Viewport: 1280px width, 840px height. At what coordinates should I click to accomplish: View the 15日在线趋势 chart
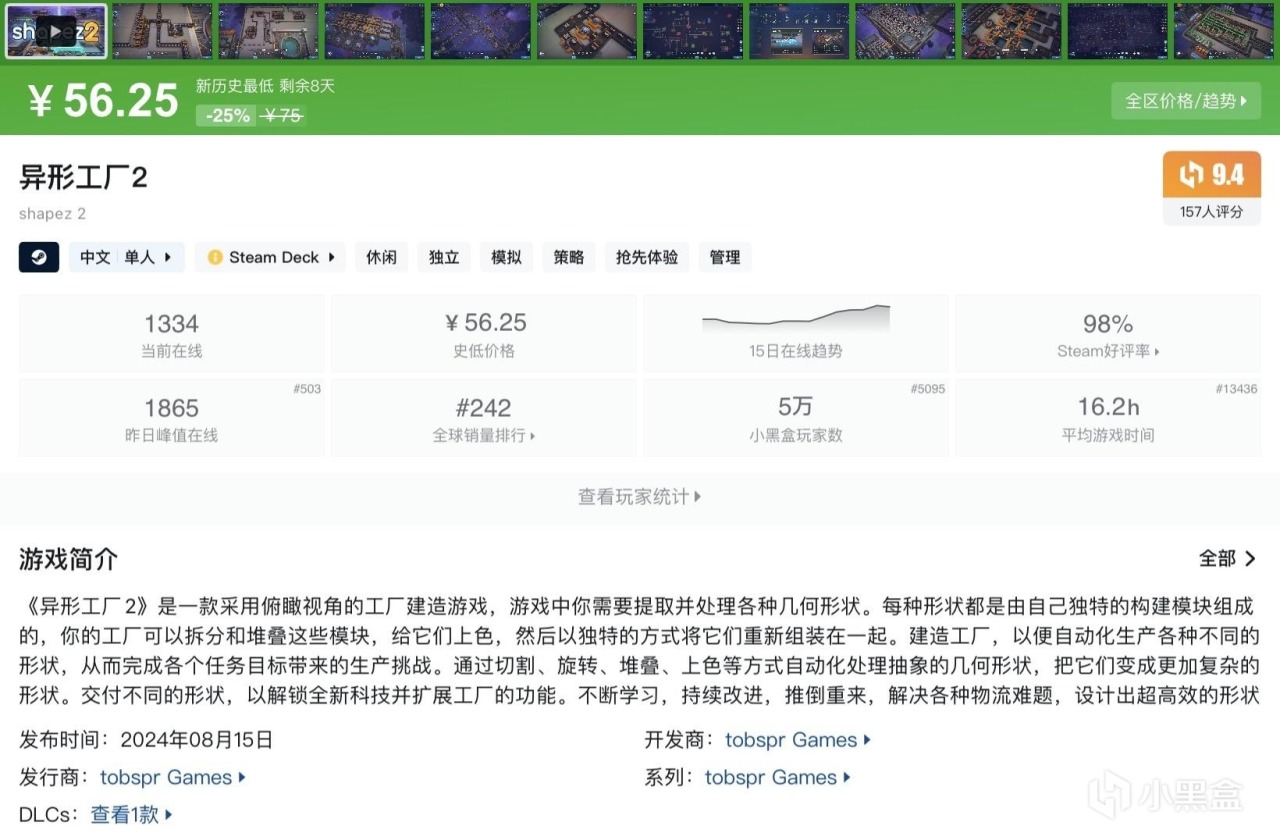tap(796, 333)
